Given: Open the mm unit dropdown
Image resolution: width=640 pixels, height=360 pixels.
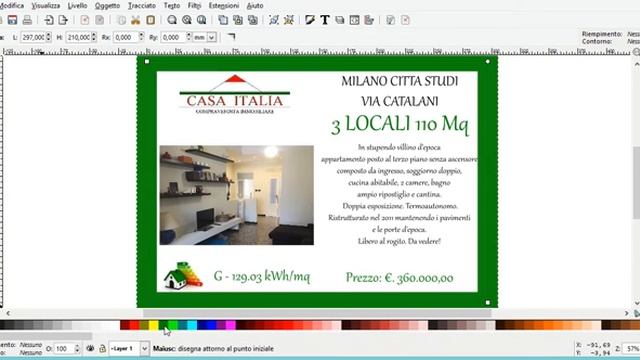Looking at the screenshot, I should (x=211, y=37).
